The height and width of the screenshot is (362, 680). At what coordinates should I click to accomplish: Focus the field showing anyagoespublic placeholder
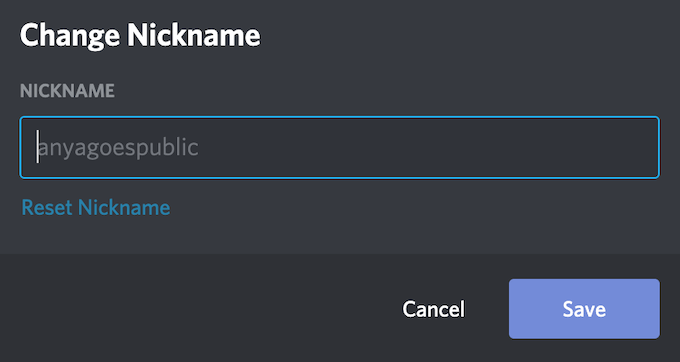pyautogui.click(x=340, y=147)
